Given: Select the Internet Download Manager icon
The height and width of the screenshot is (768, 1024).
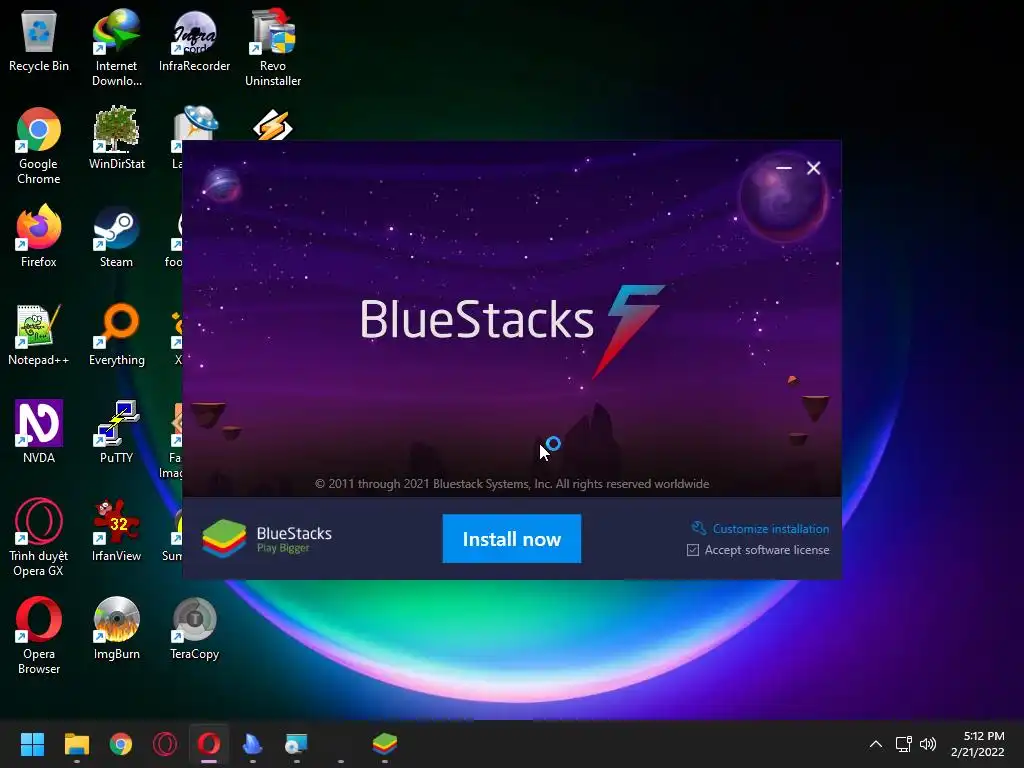Looking at the screenshot, I should coord(116,48).
